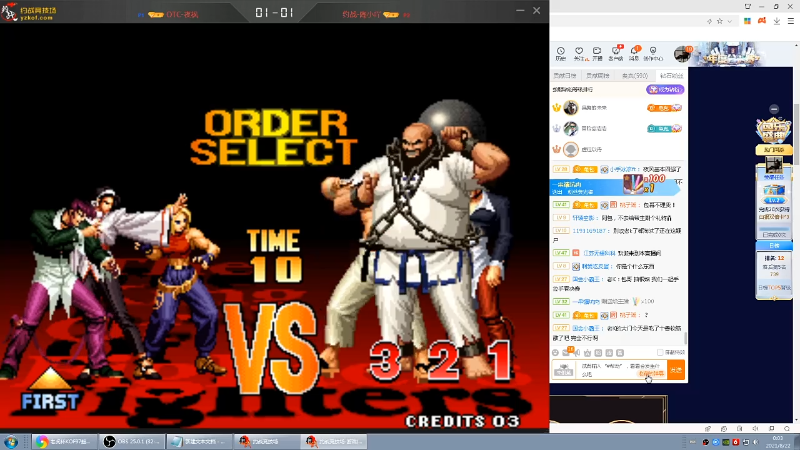Click the yellow hot-games button on floating widget

point(774,150)
